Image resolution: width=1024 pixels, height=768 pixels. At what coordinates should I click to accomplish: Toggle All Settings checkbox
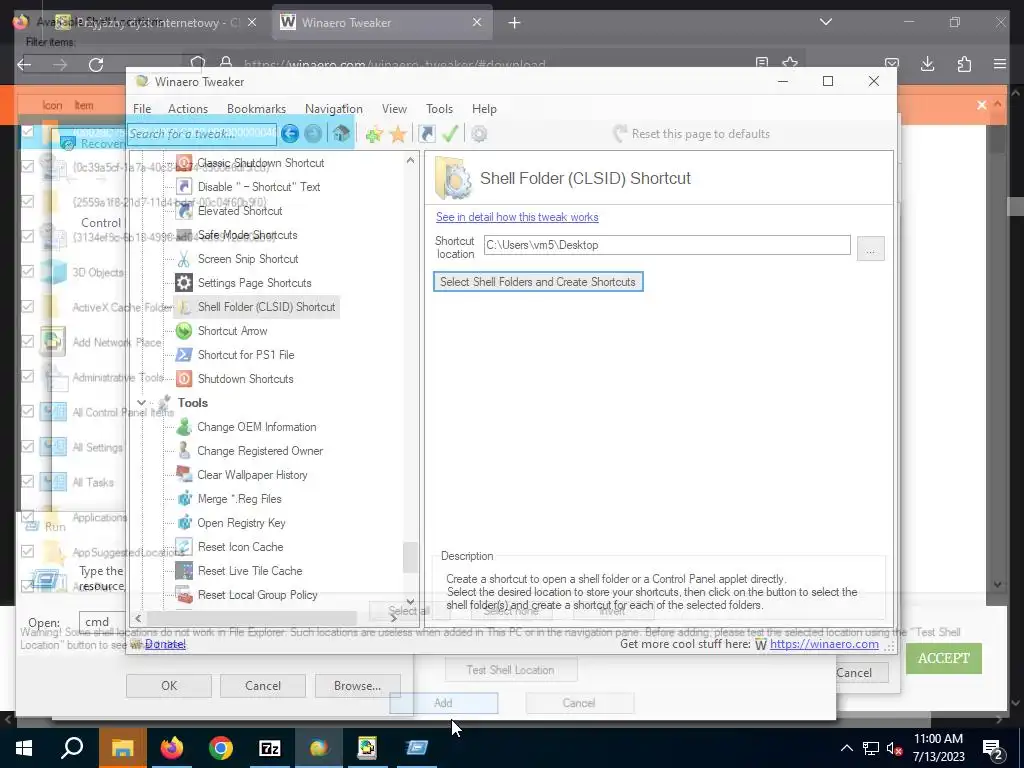27,447
